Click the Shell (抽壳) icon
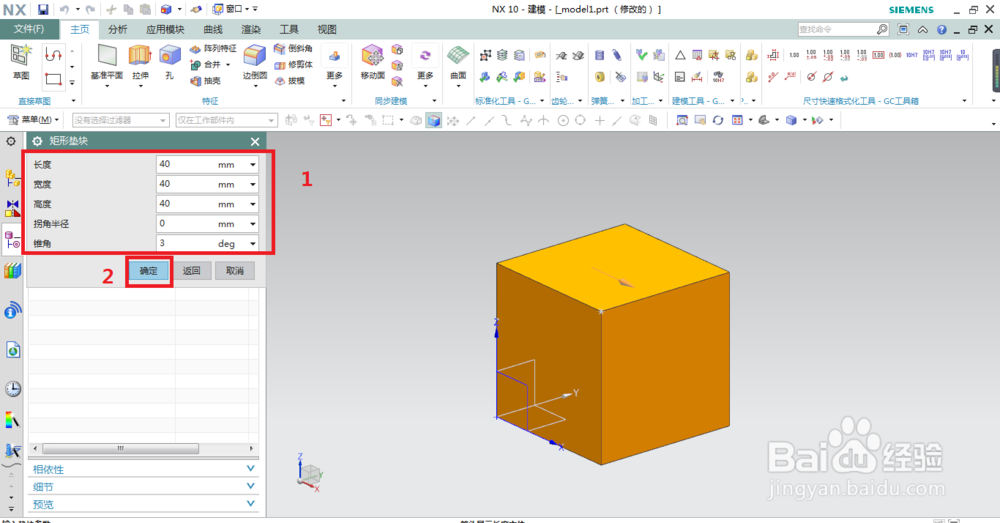 (195, 81)
